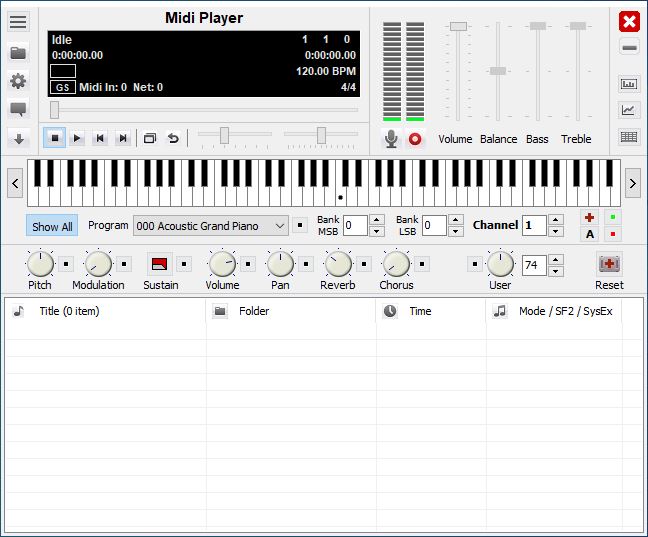Start playback with the play button

pos(77,138)
